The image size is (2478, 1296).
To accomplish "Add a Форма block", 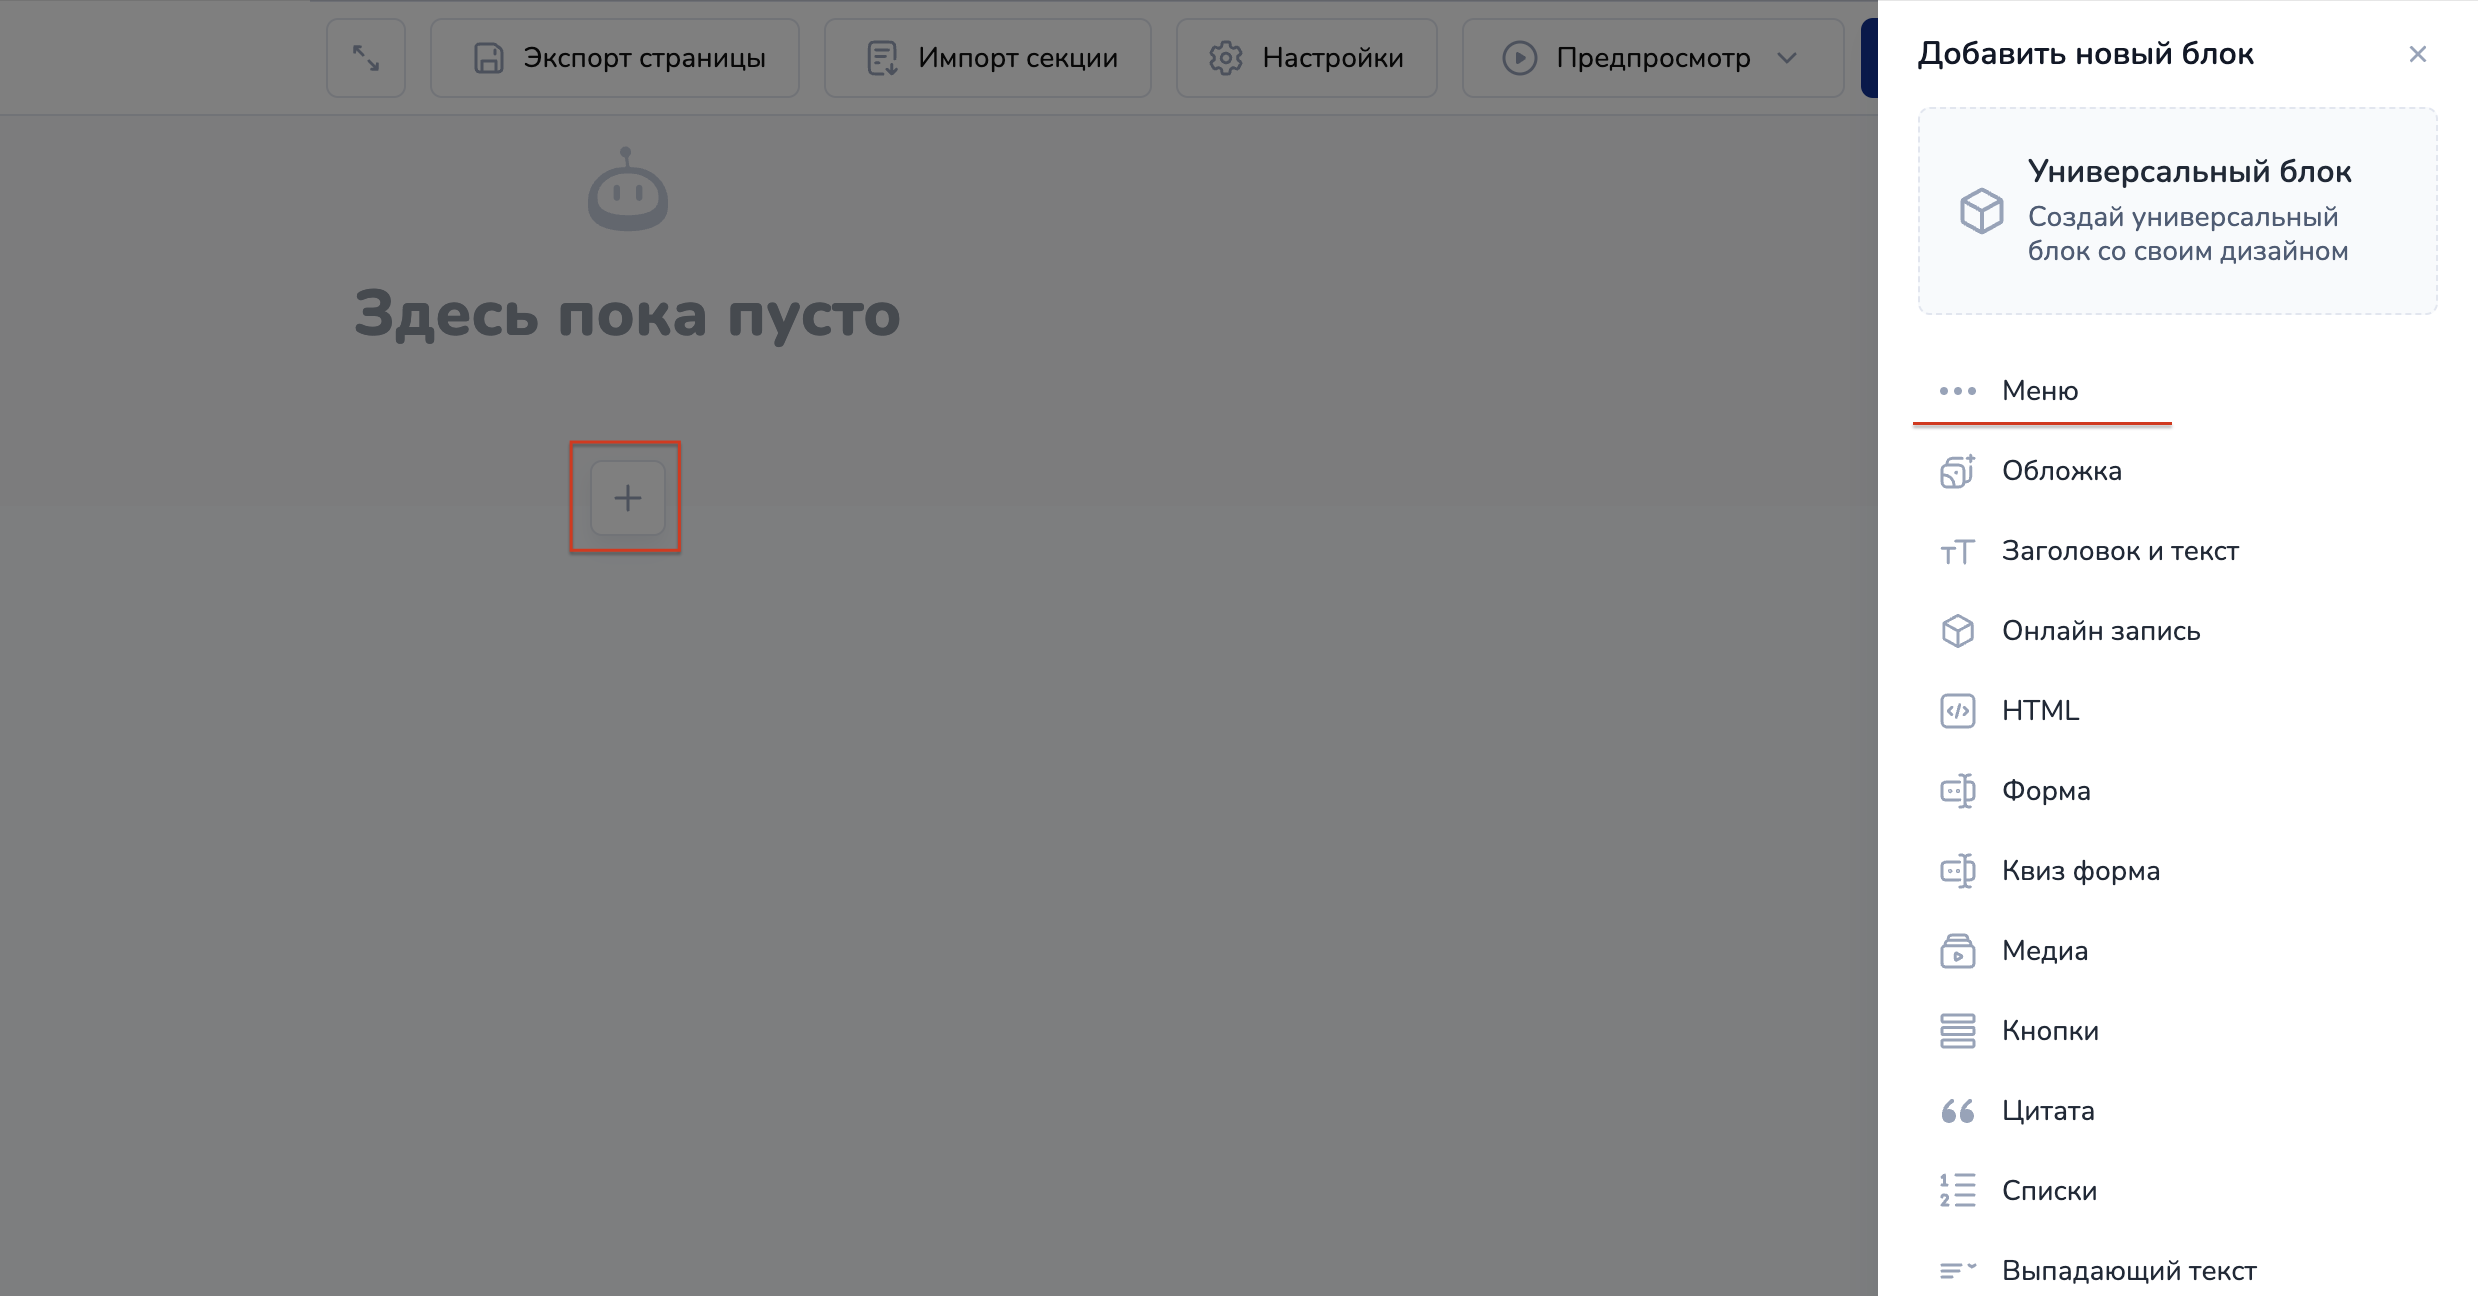I will coord(2045,791).
